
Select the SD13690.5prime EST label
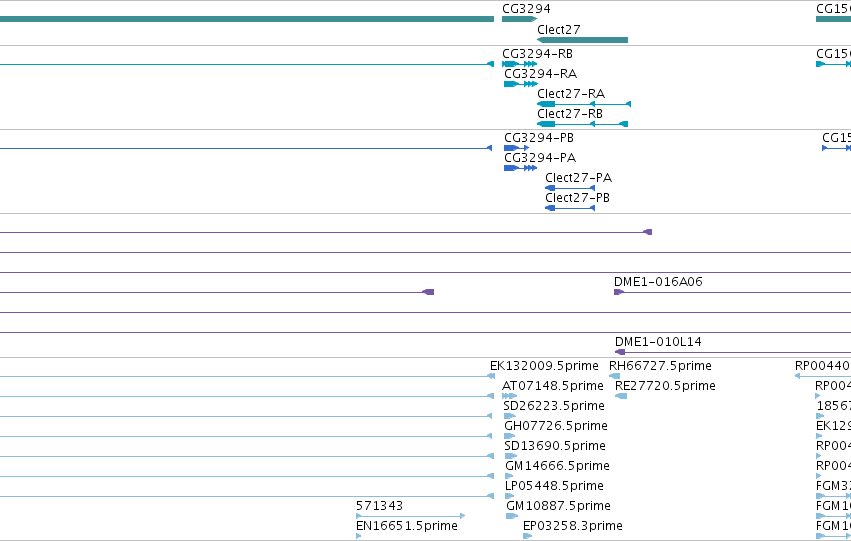pyautogui.click(x=555, y=446)
